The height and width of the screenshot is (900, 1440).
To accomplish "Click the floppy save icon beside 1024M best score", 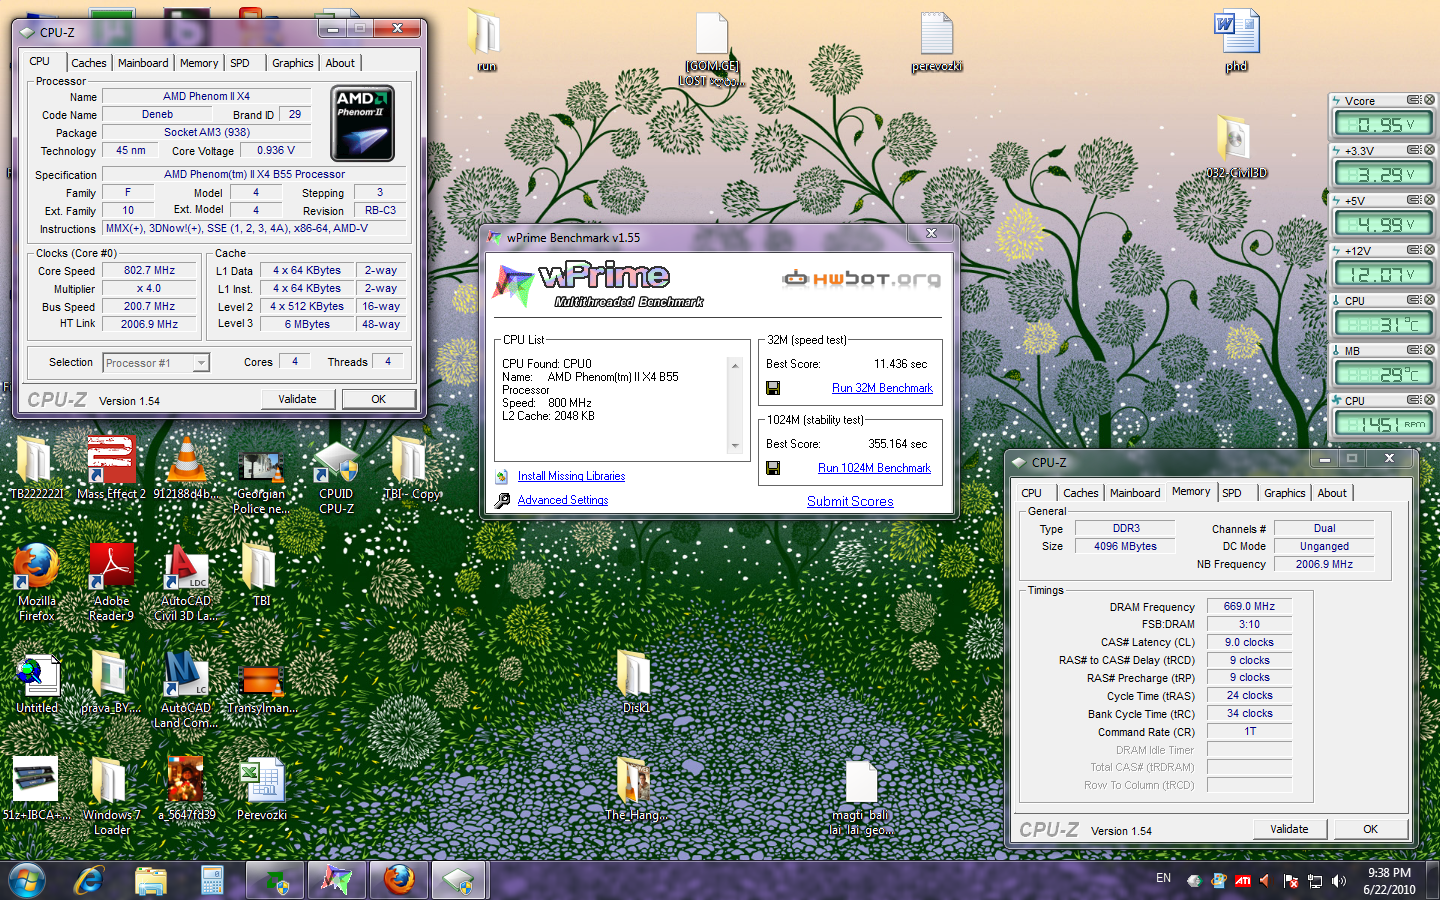I will coord(773,468).
